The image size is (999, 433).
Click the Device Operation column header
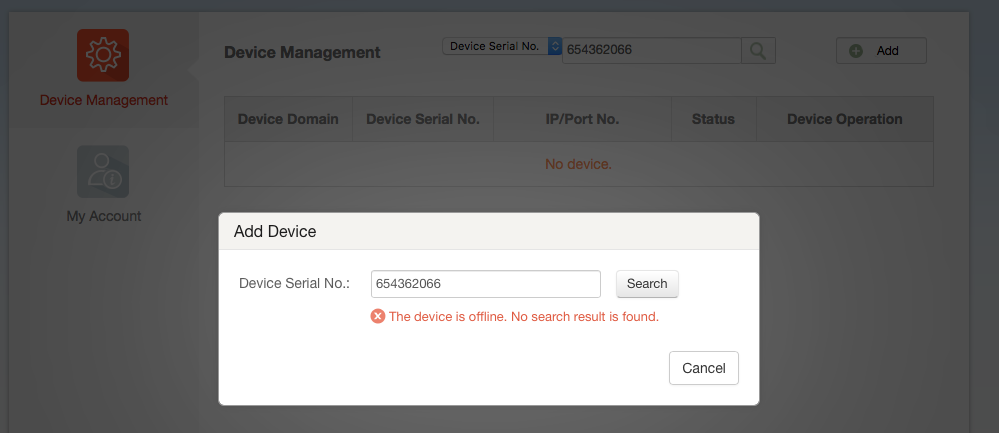pyautogui.click(x=844, y=119)
